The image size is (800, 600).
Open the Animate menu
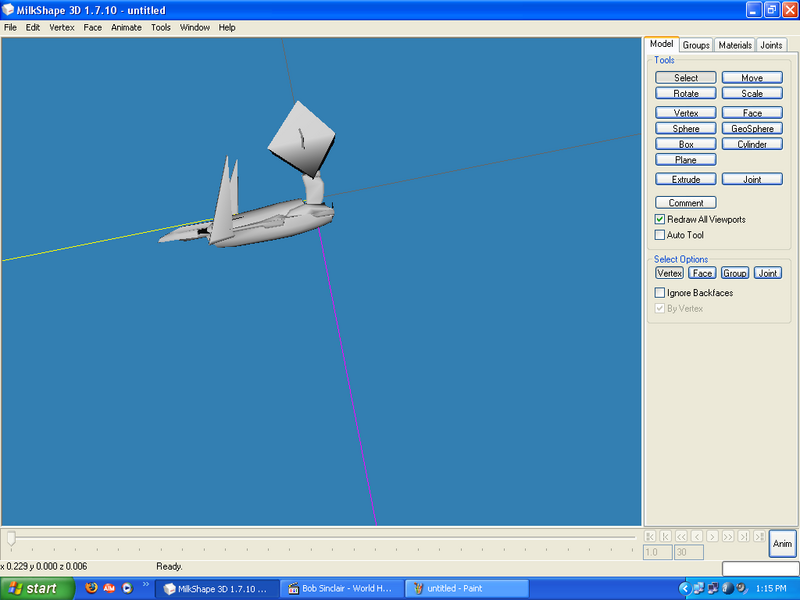[x=127, y=28]
